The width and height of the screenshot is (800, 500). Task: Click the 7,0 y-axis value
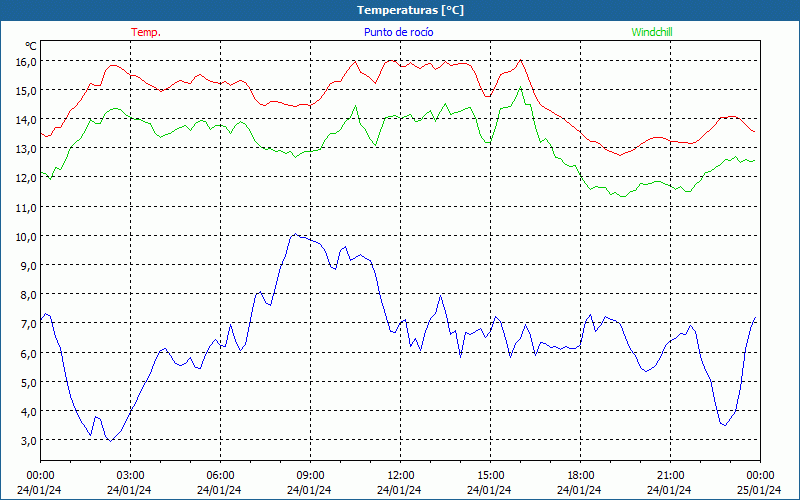click(x=29, y=323)
